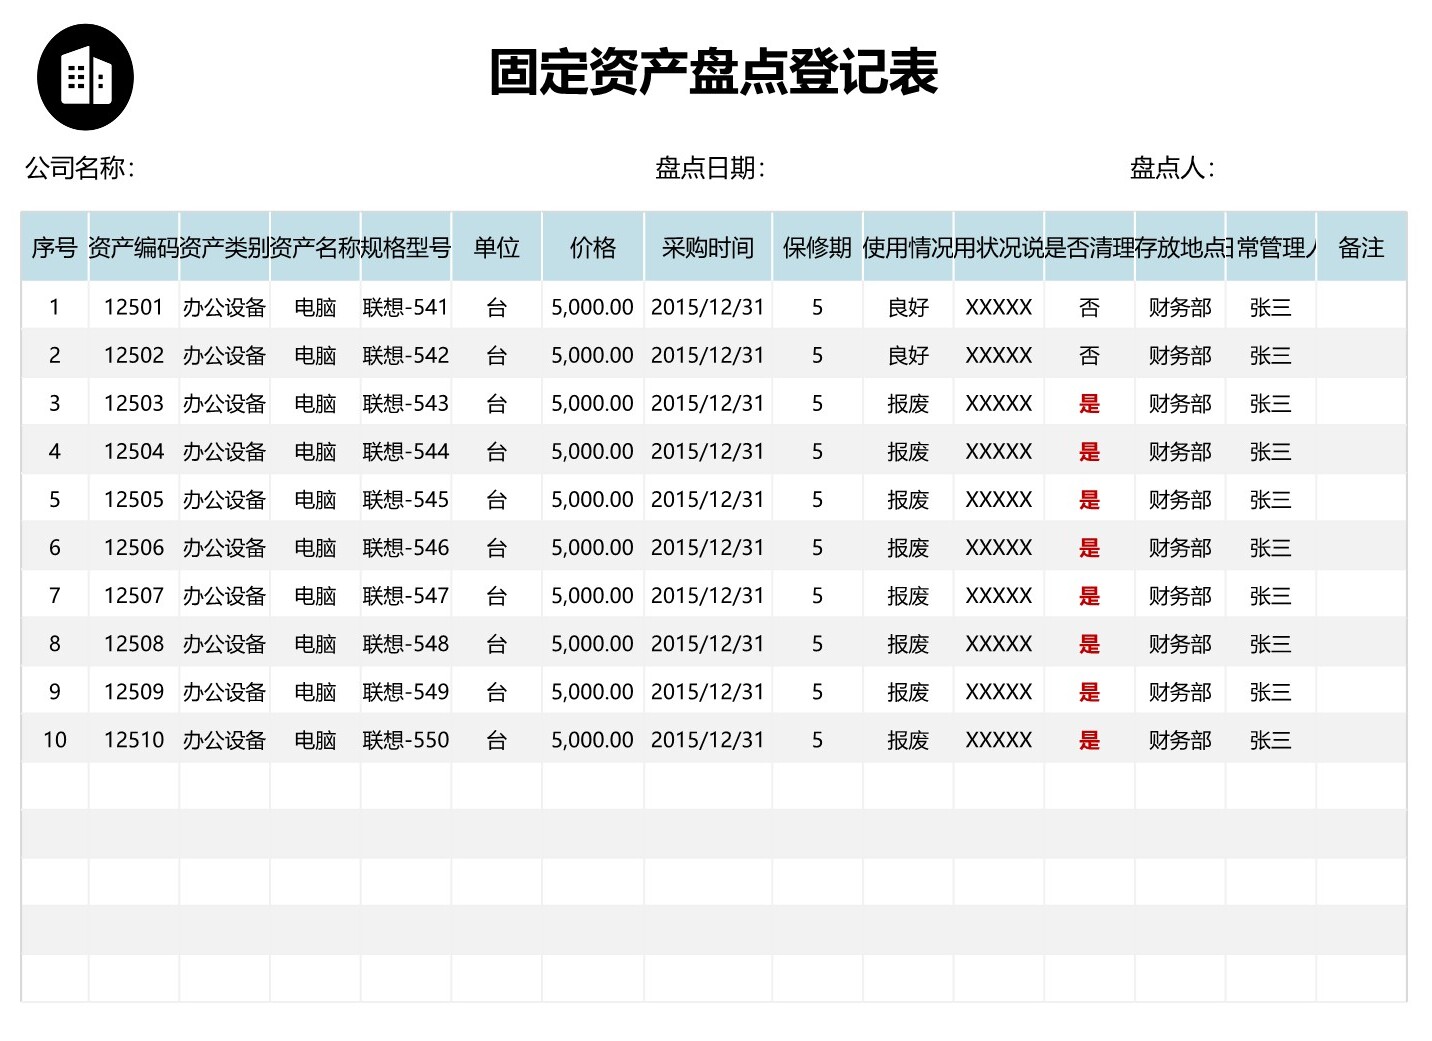Click the 联想-547 model cell
1432x1041 pixels.
tap(406, 596)
